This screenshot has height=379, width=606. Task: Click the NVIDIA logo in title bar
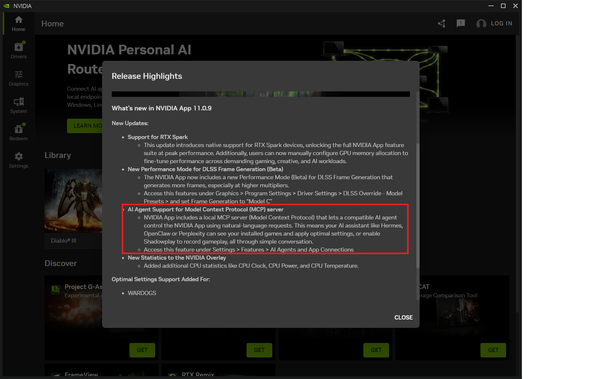pos(6,6)
